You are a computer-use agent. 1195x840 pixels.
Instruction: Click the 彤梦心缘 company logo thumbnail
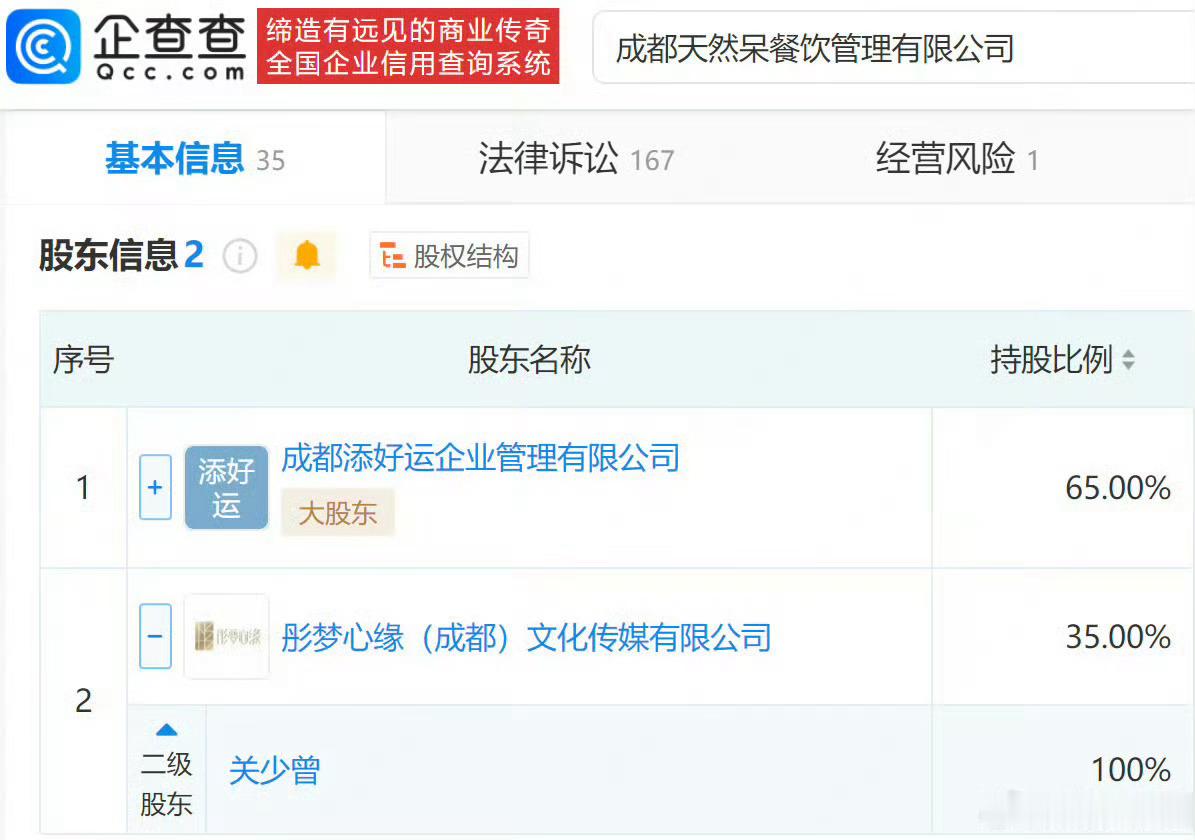[226, 636]
